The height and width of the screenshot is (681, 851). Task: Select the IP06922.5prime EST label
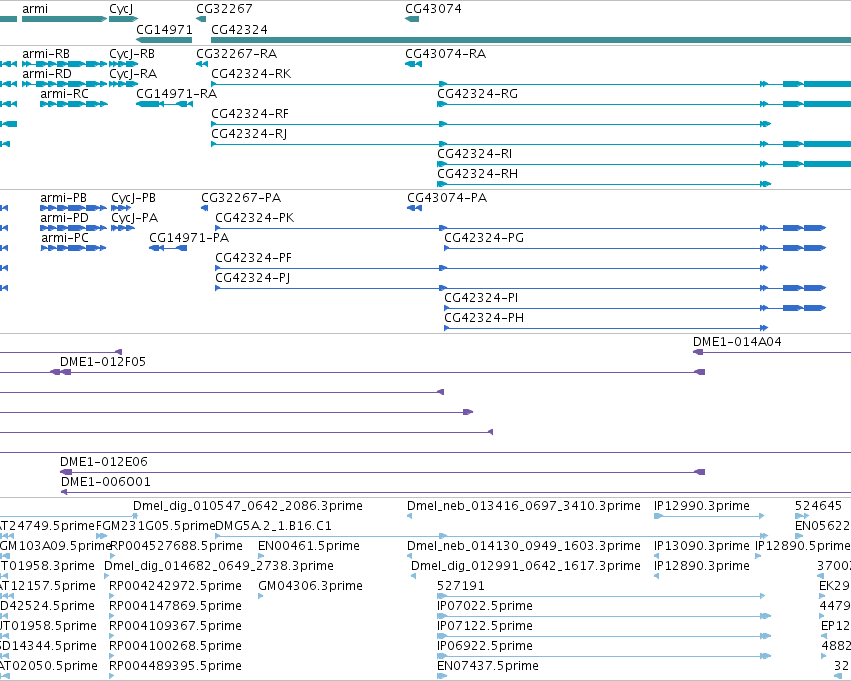tap(485, 647)
